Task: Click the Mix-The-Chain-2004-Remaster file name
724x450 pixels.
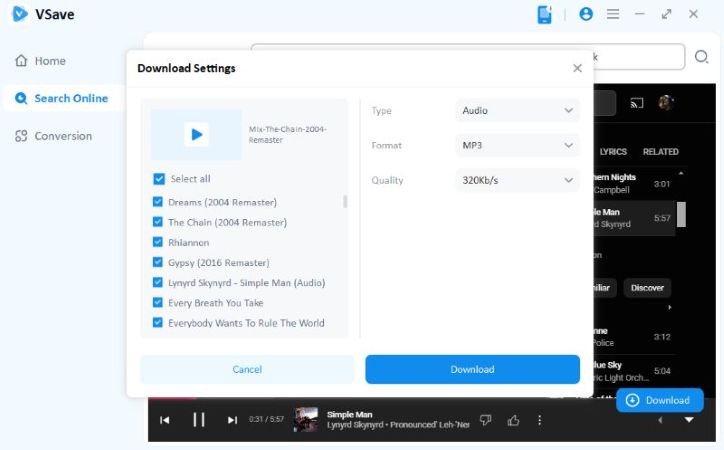Action: [x=287, y=134]
